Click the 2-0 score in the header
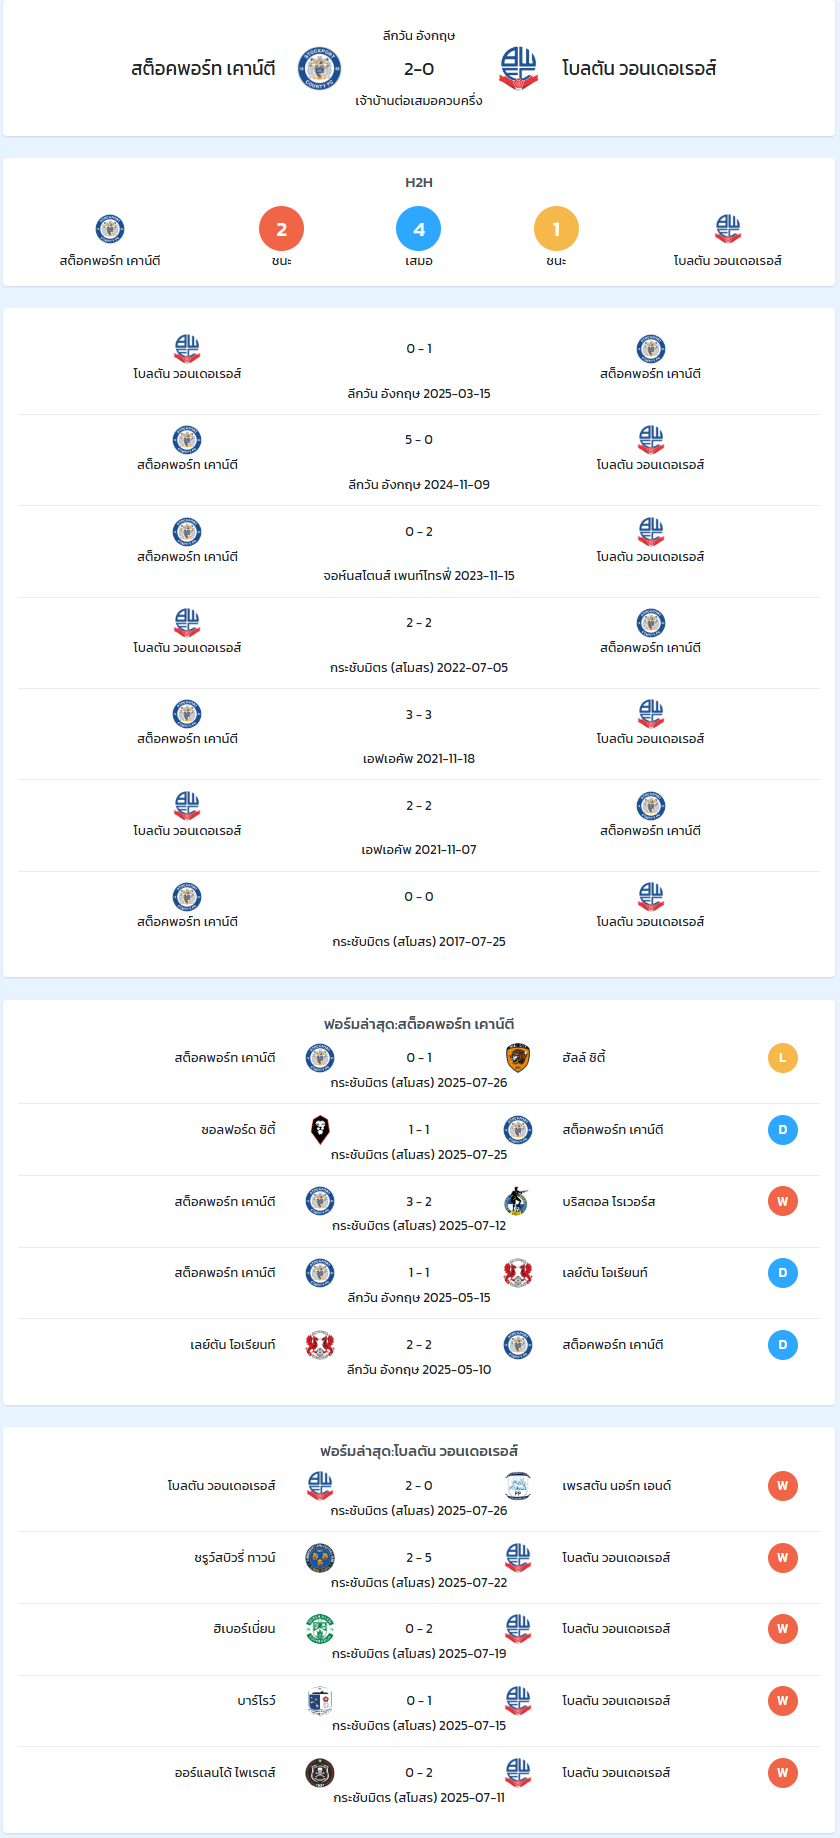 (x=419, y=69)
